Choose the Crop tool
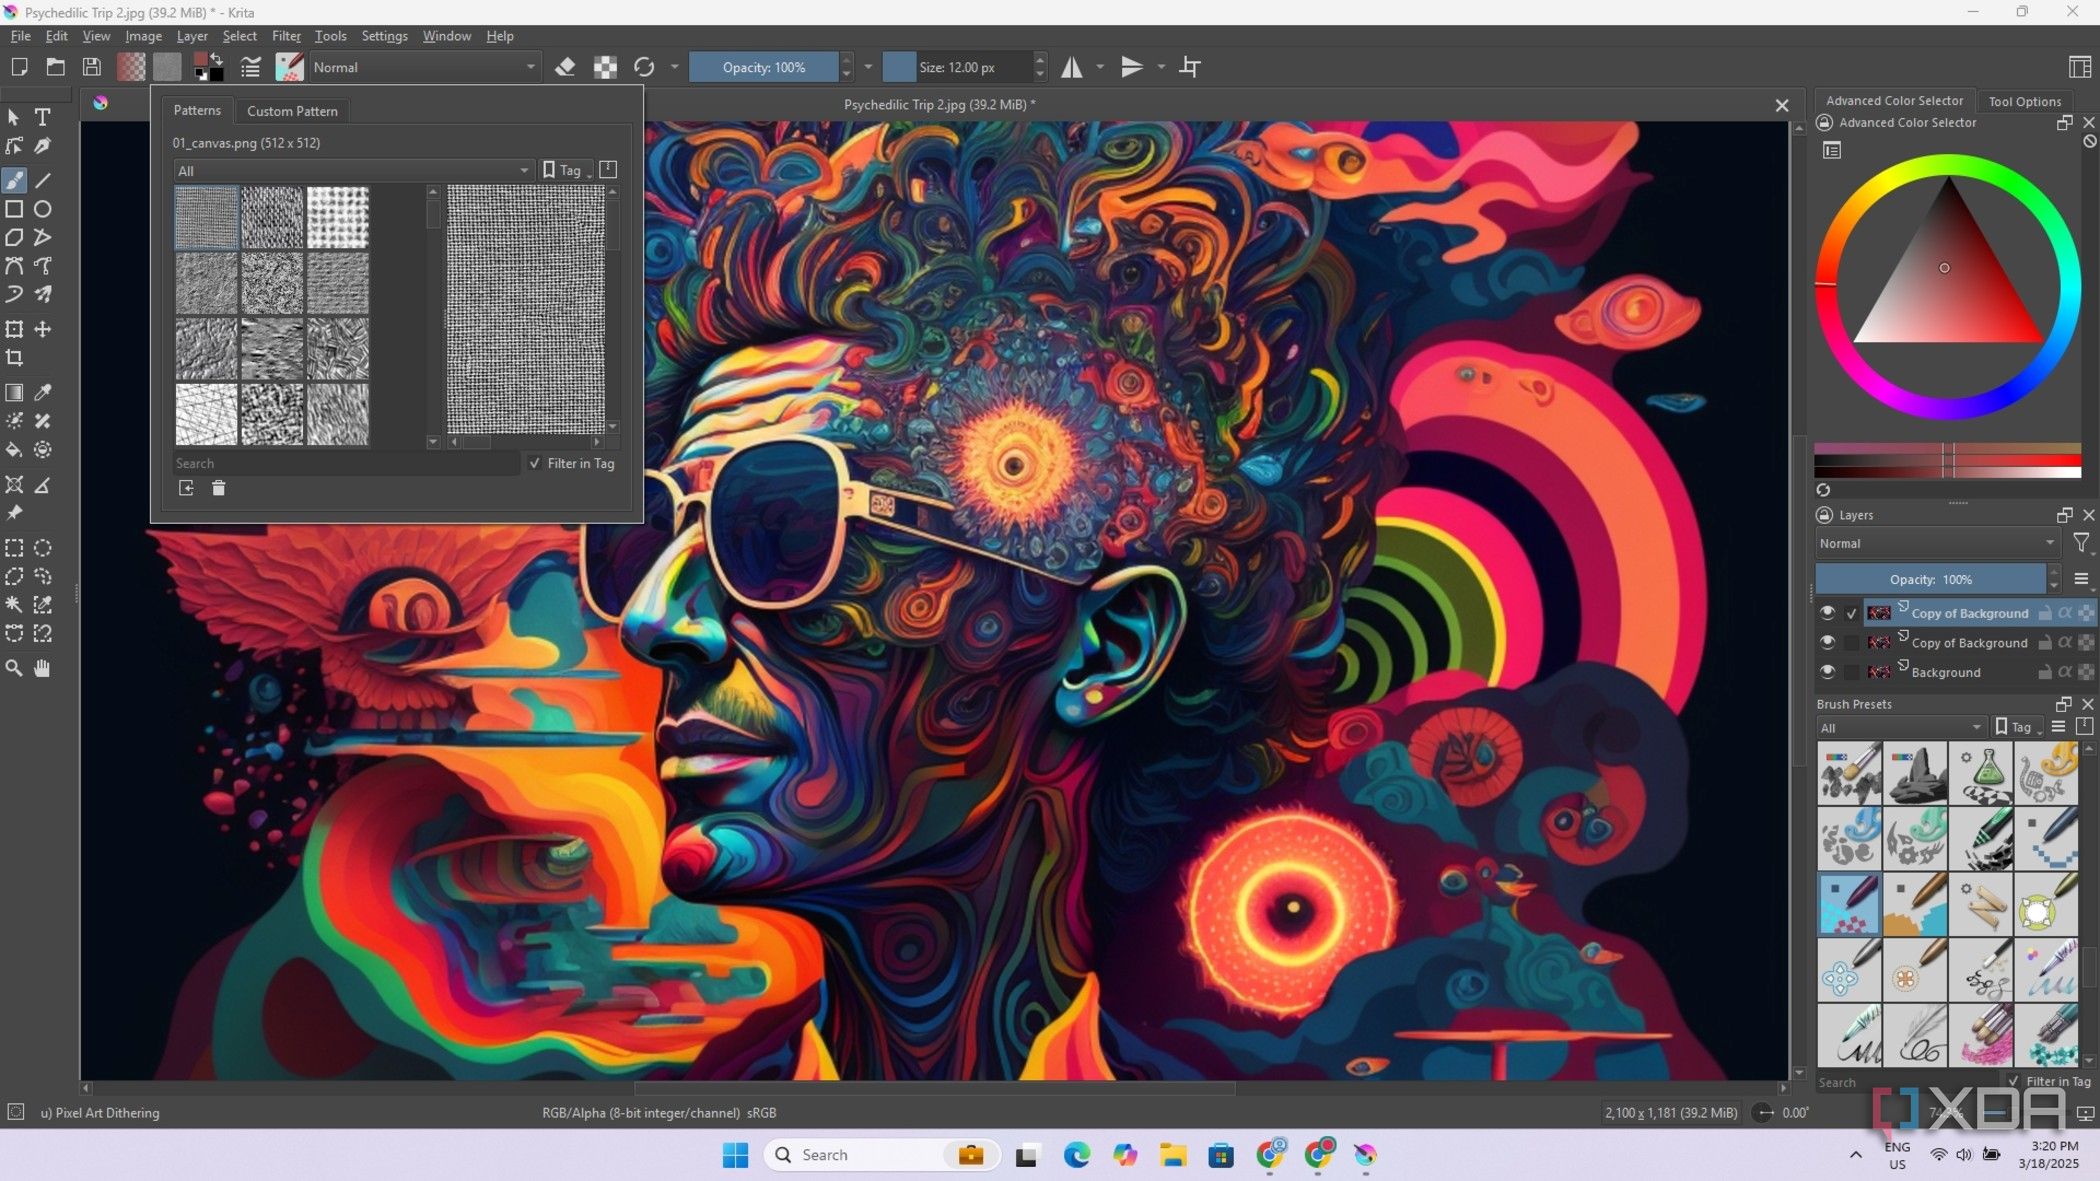The height and width of the screenshot is (1181, 2100). 14,358
